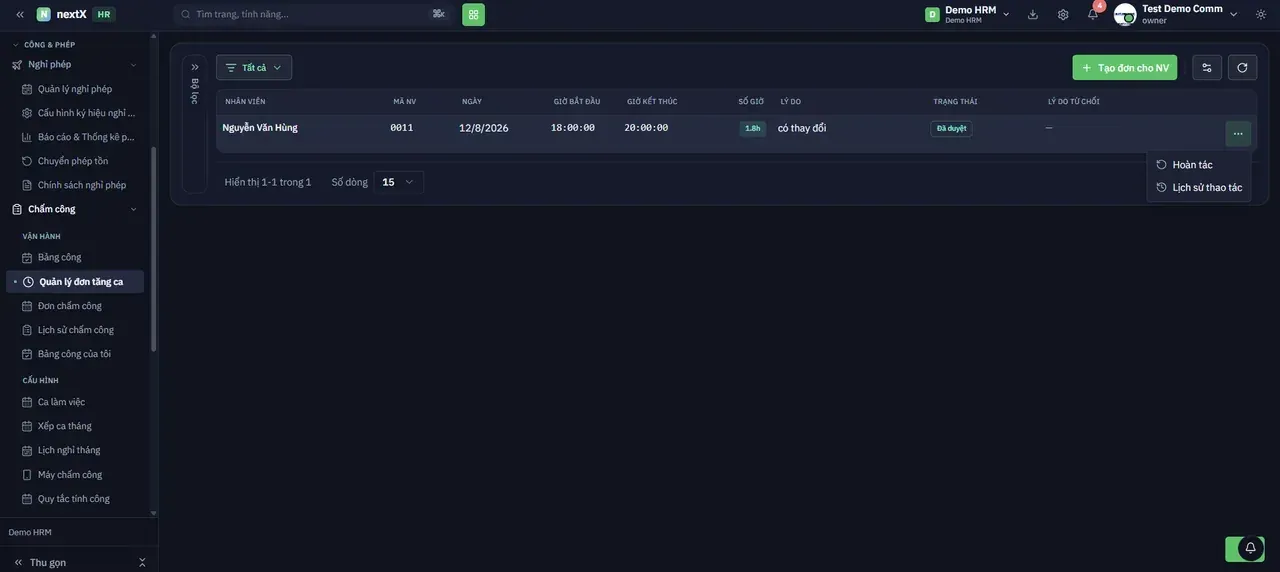Collapse the sidebar with double chevron icon
The width and height of the screenshot is (1280, 572).
click(19, 14)
